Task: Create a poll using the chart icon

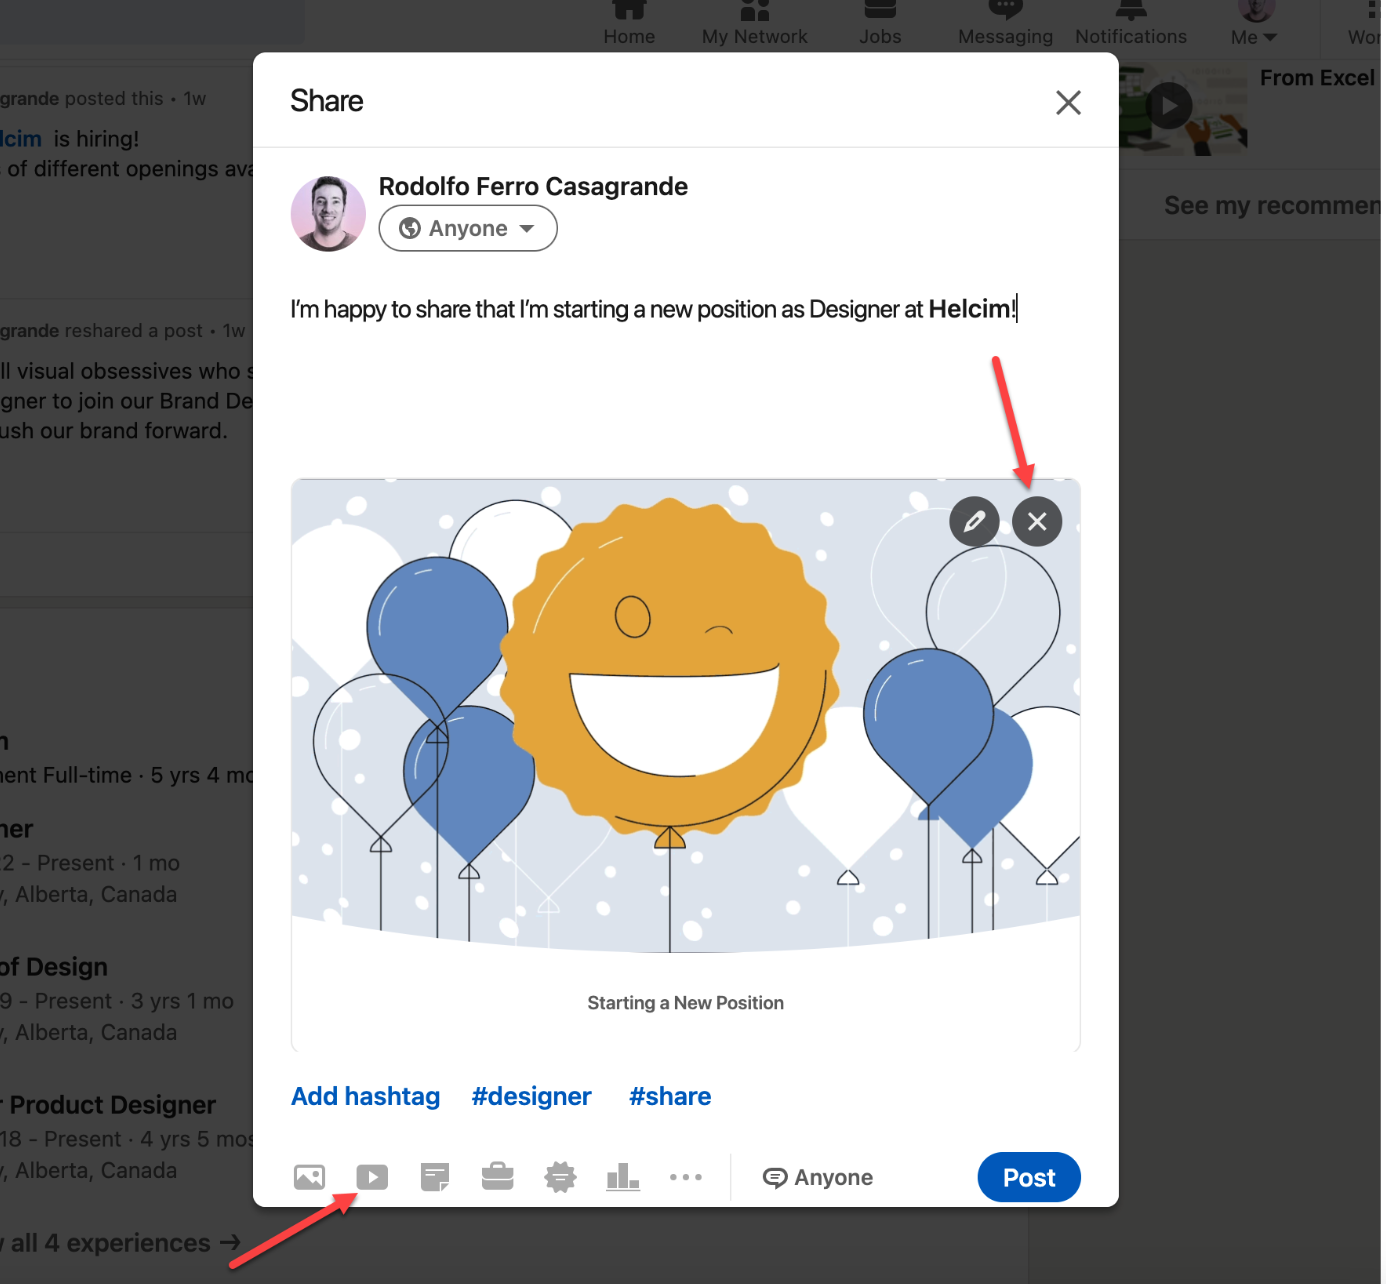Action: [623, 1177]
